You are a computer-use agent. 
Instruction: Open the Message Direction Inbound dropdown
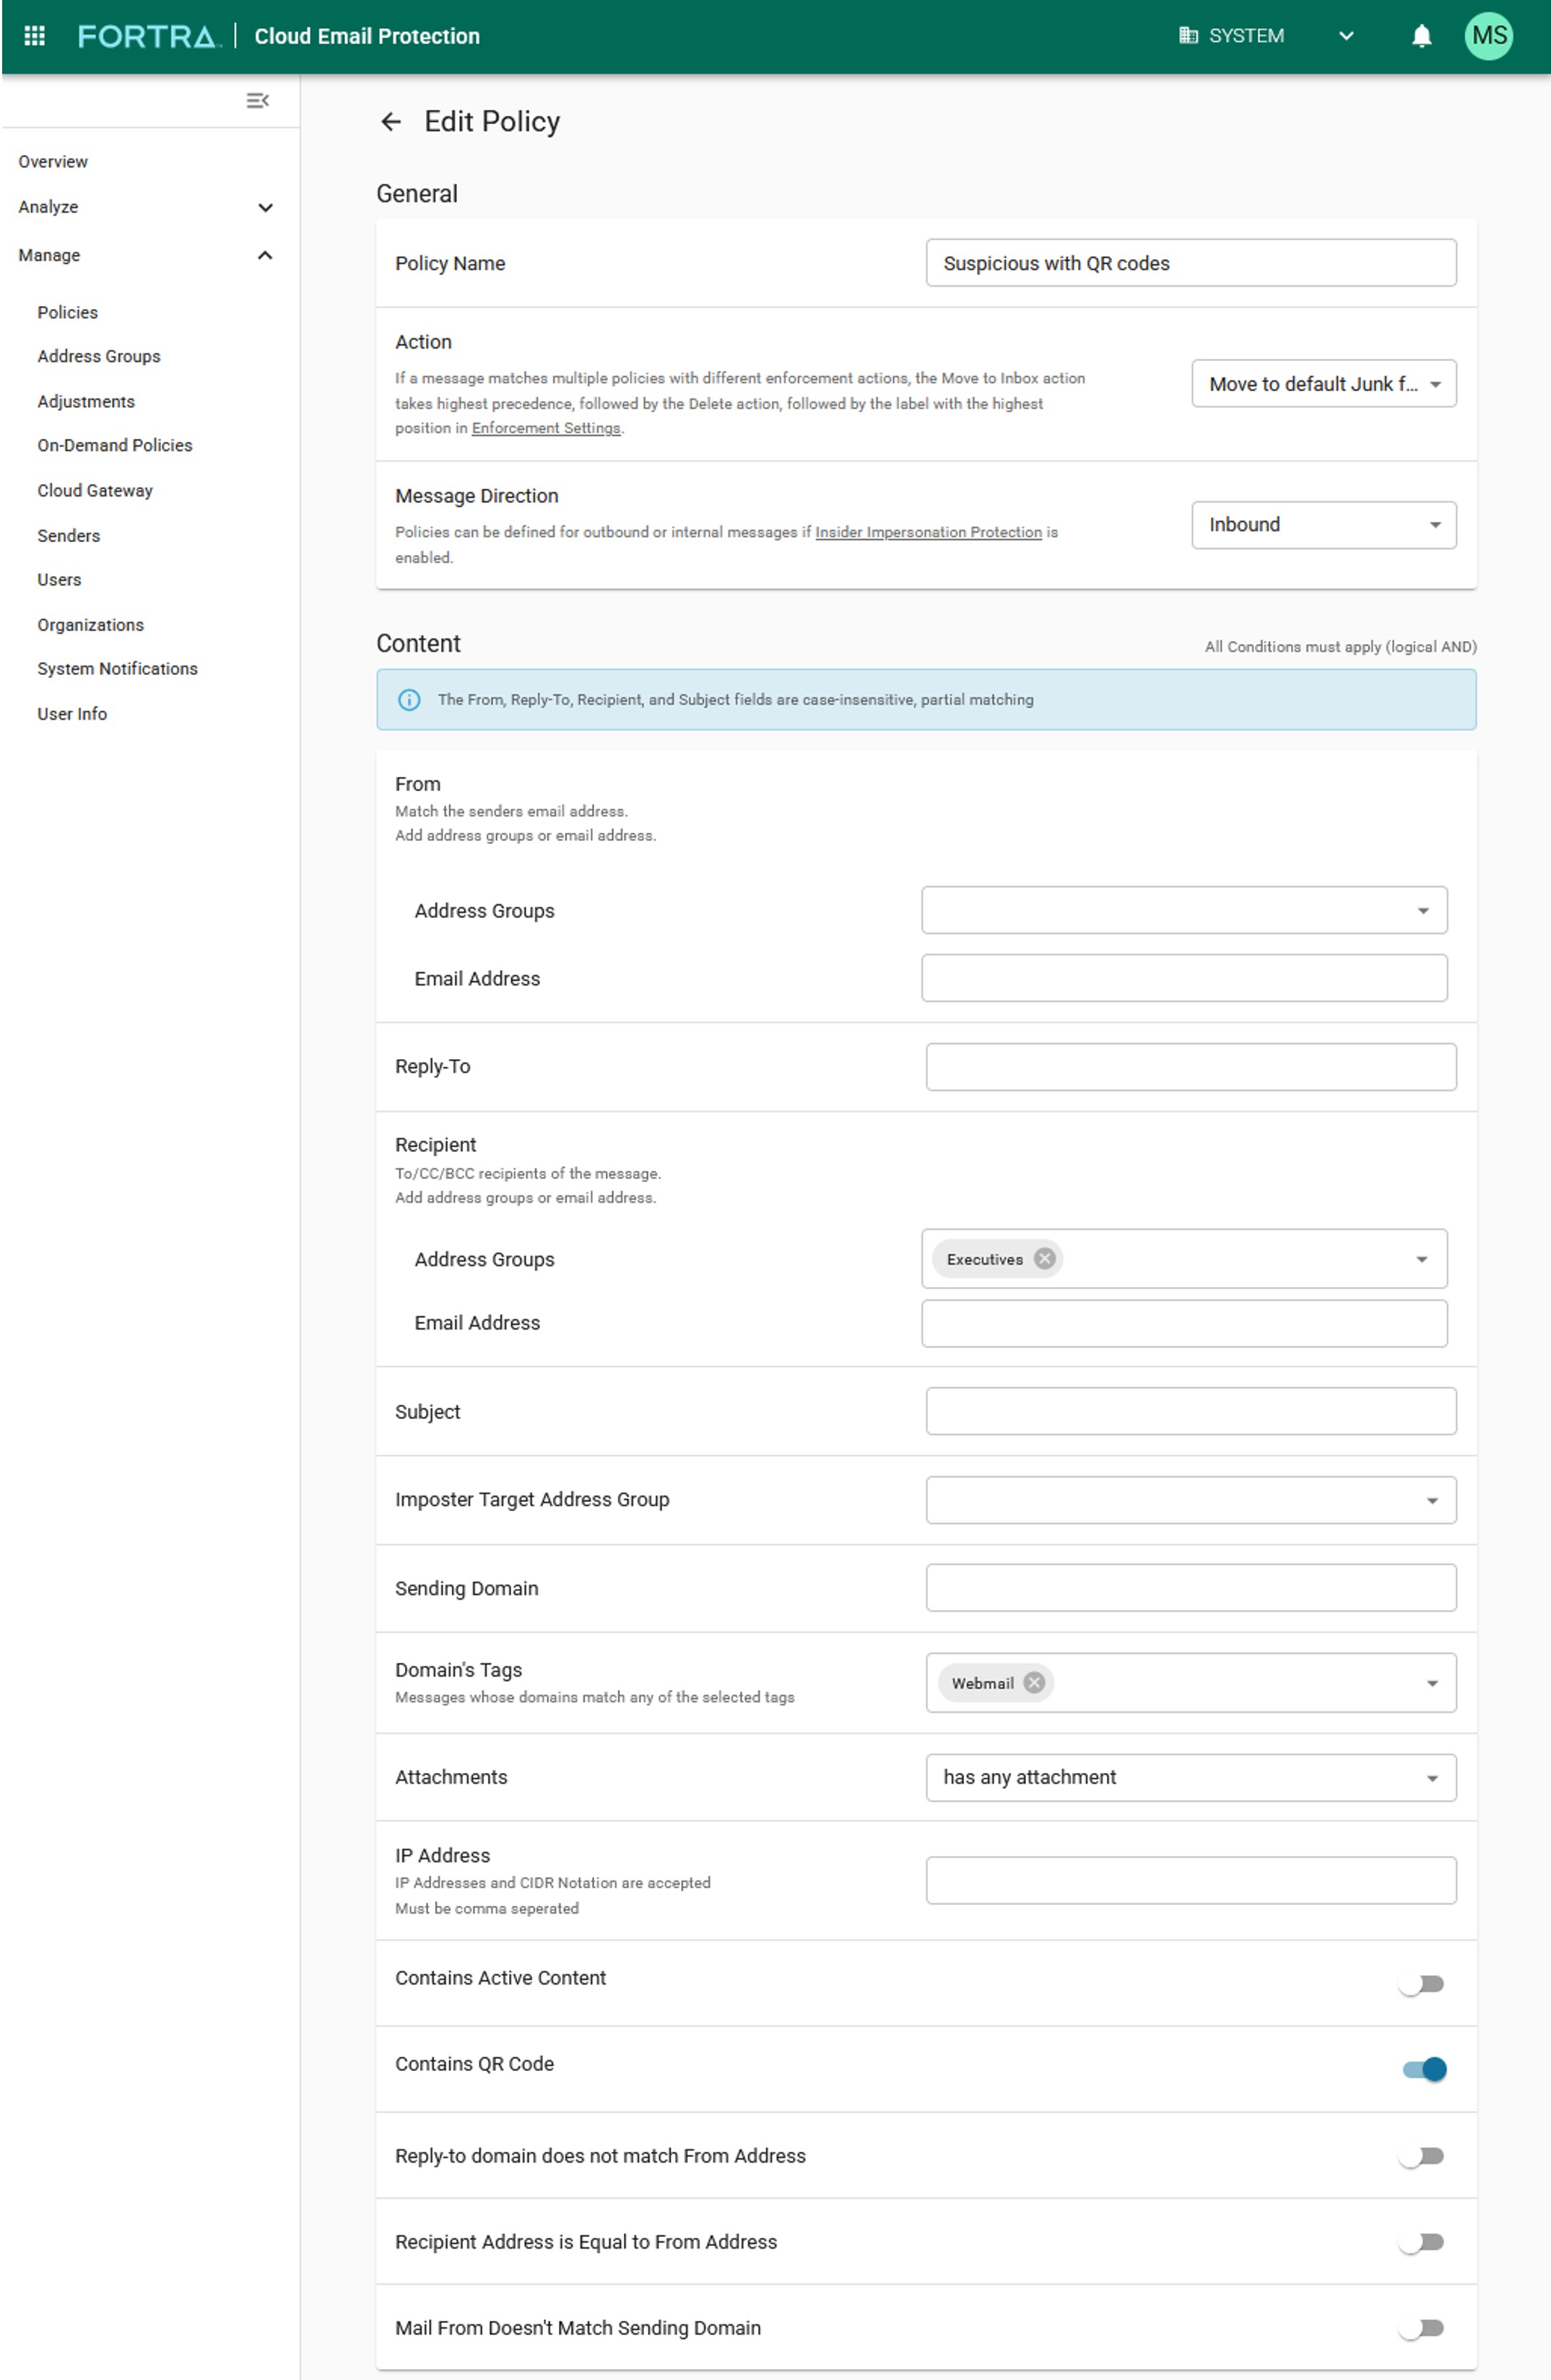(1322, 524)
